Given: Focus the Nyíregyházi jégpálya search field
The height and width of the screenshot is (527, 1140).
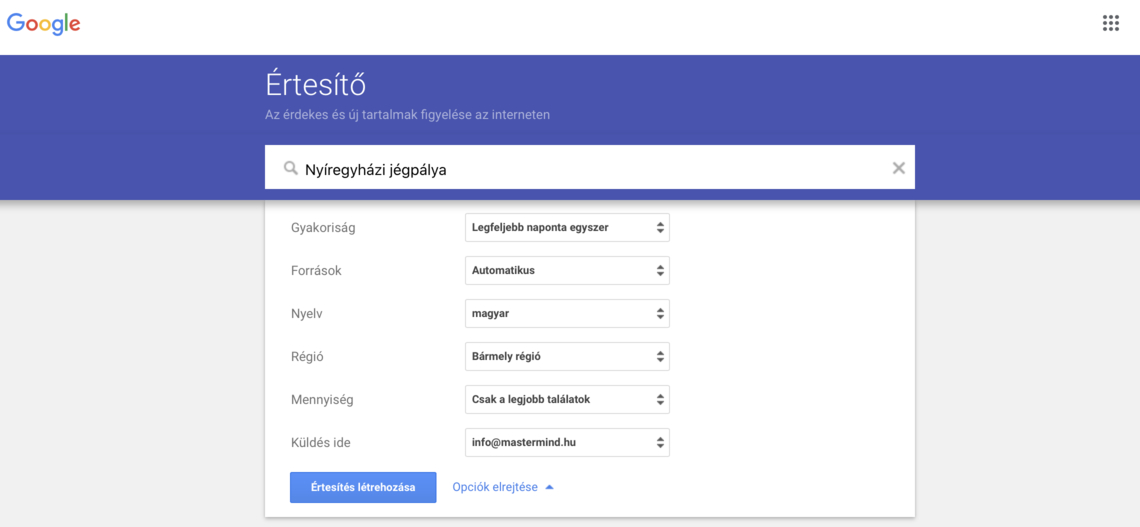Looking at the screenshot, I should (x=590, y=169).
